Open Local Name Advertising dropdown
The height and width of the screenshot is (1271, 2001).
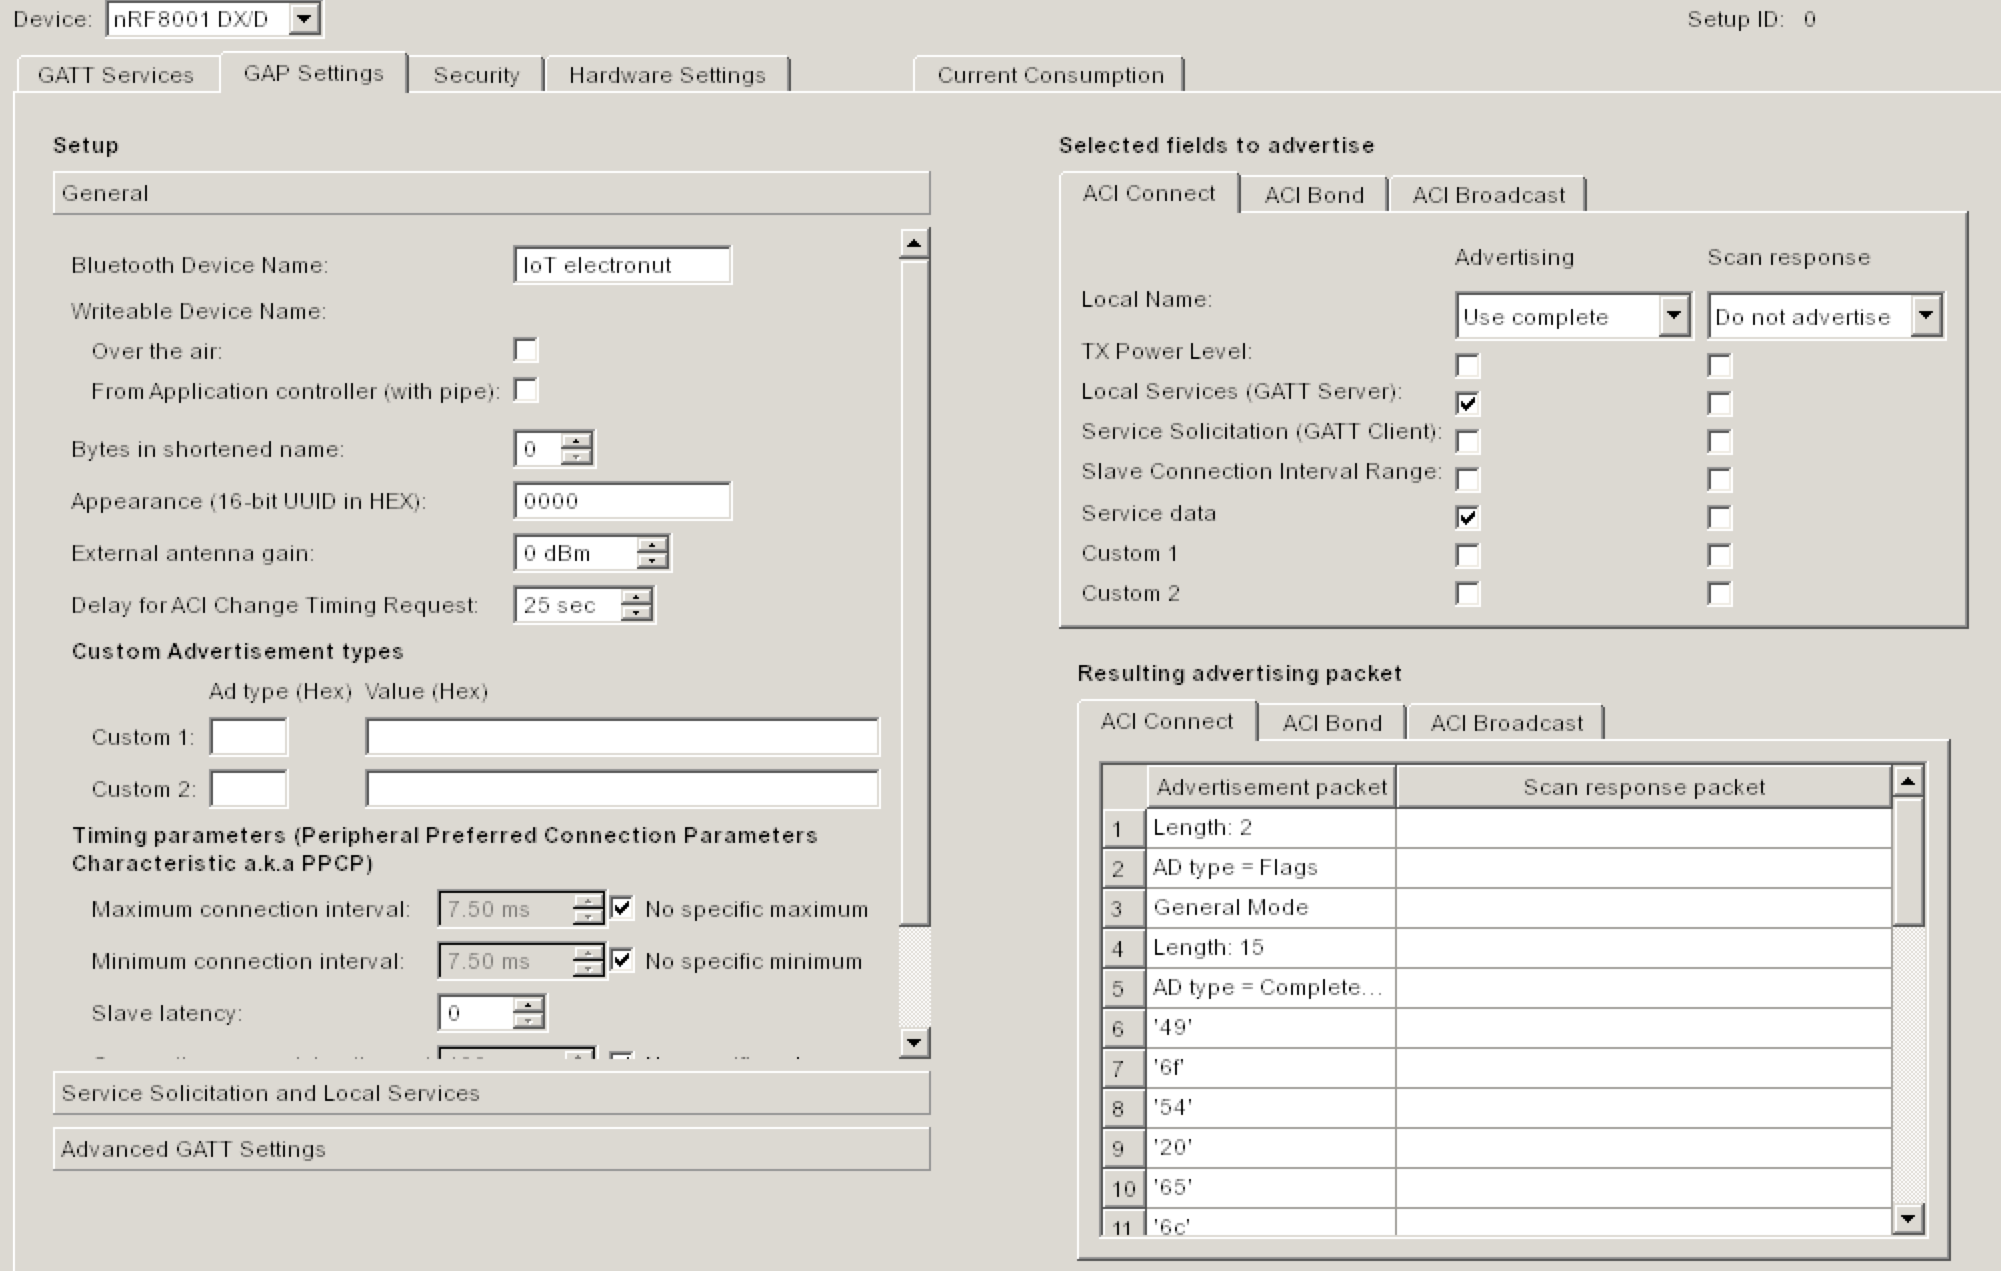click(x=1673, y=316)
